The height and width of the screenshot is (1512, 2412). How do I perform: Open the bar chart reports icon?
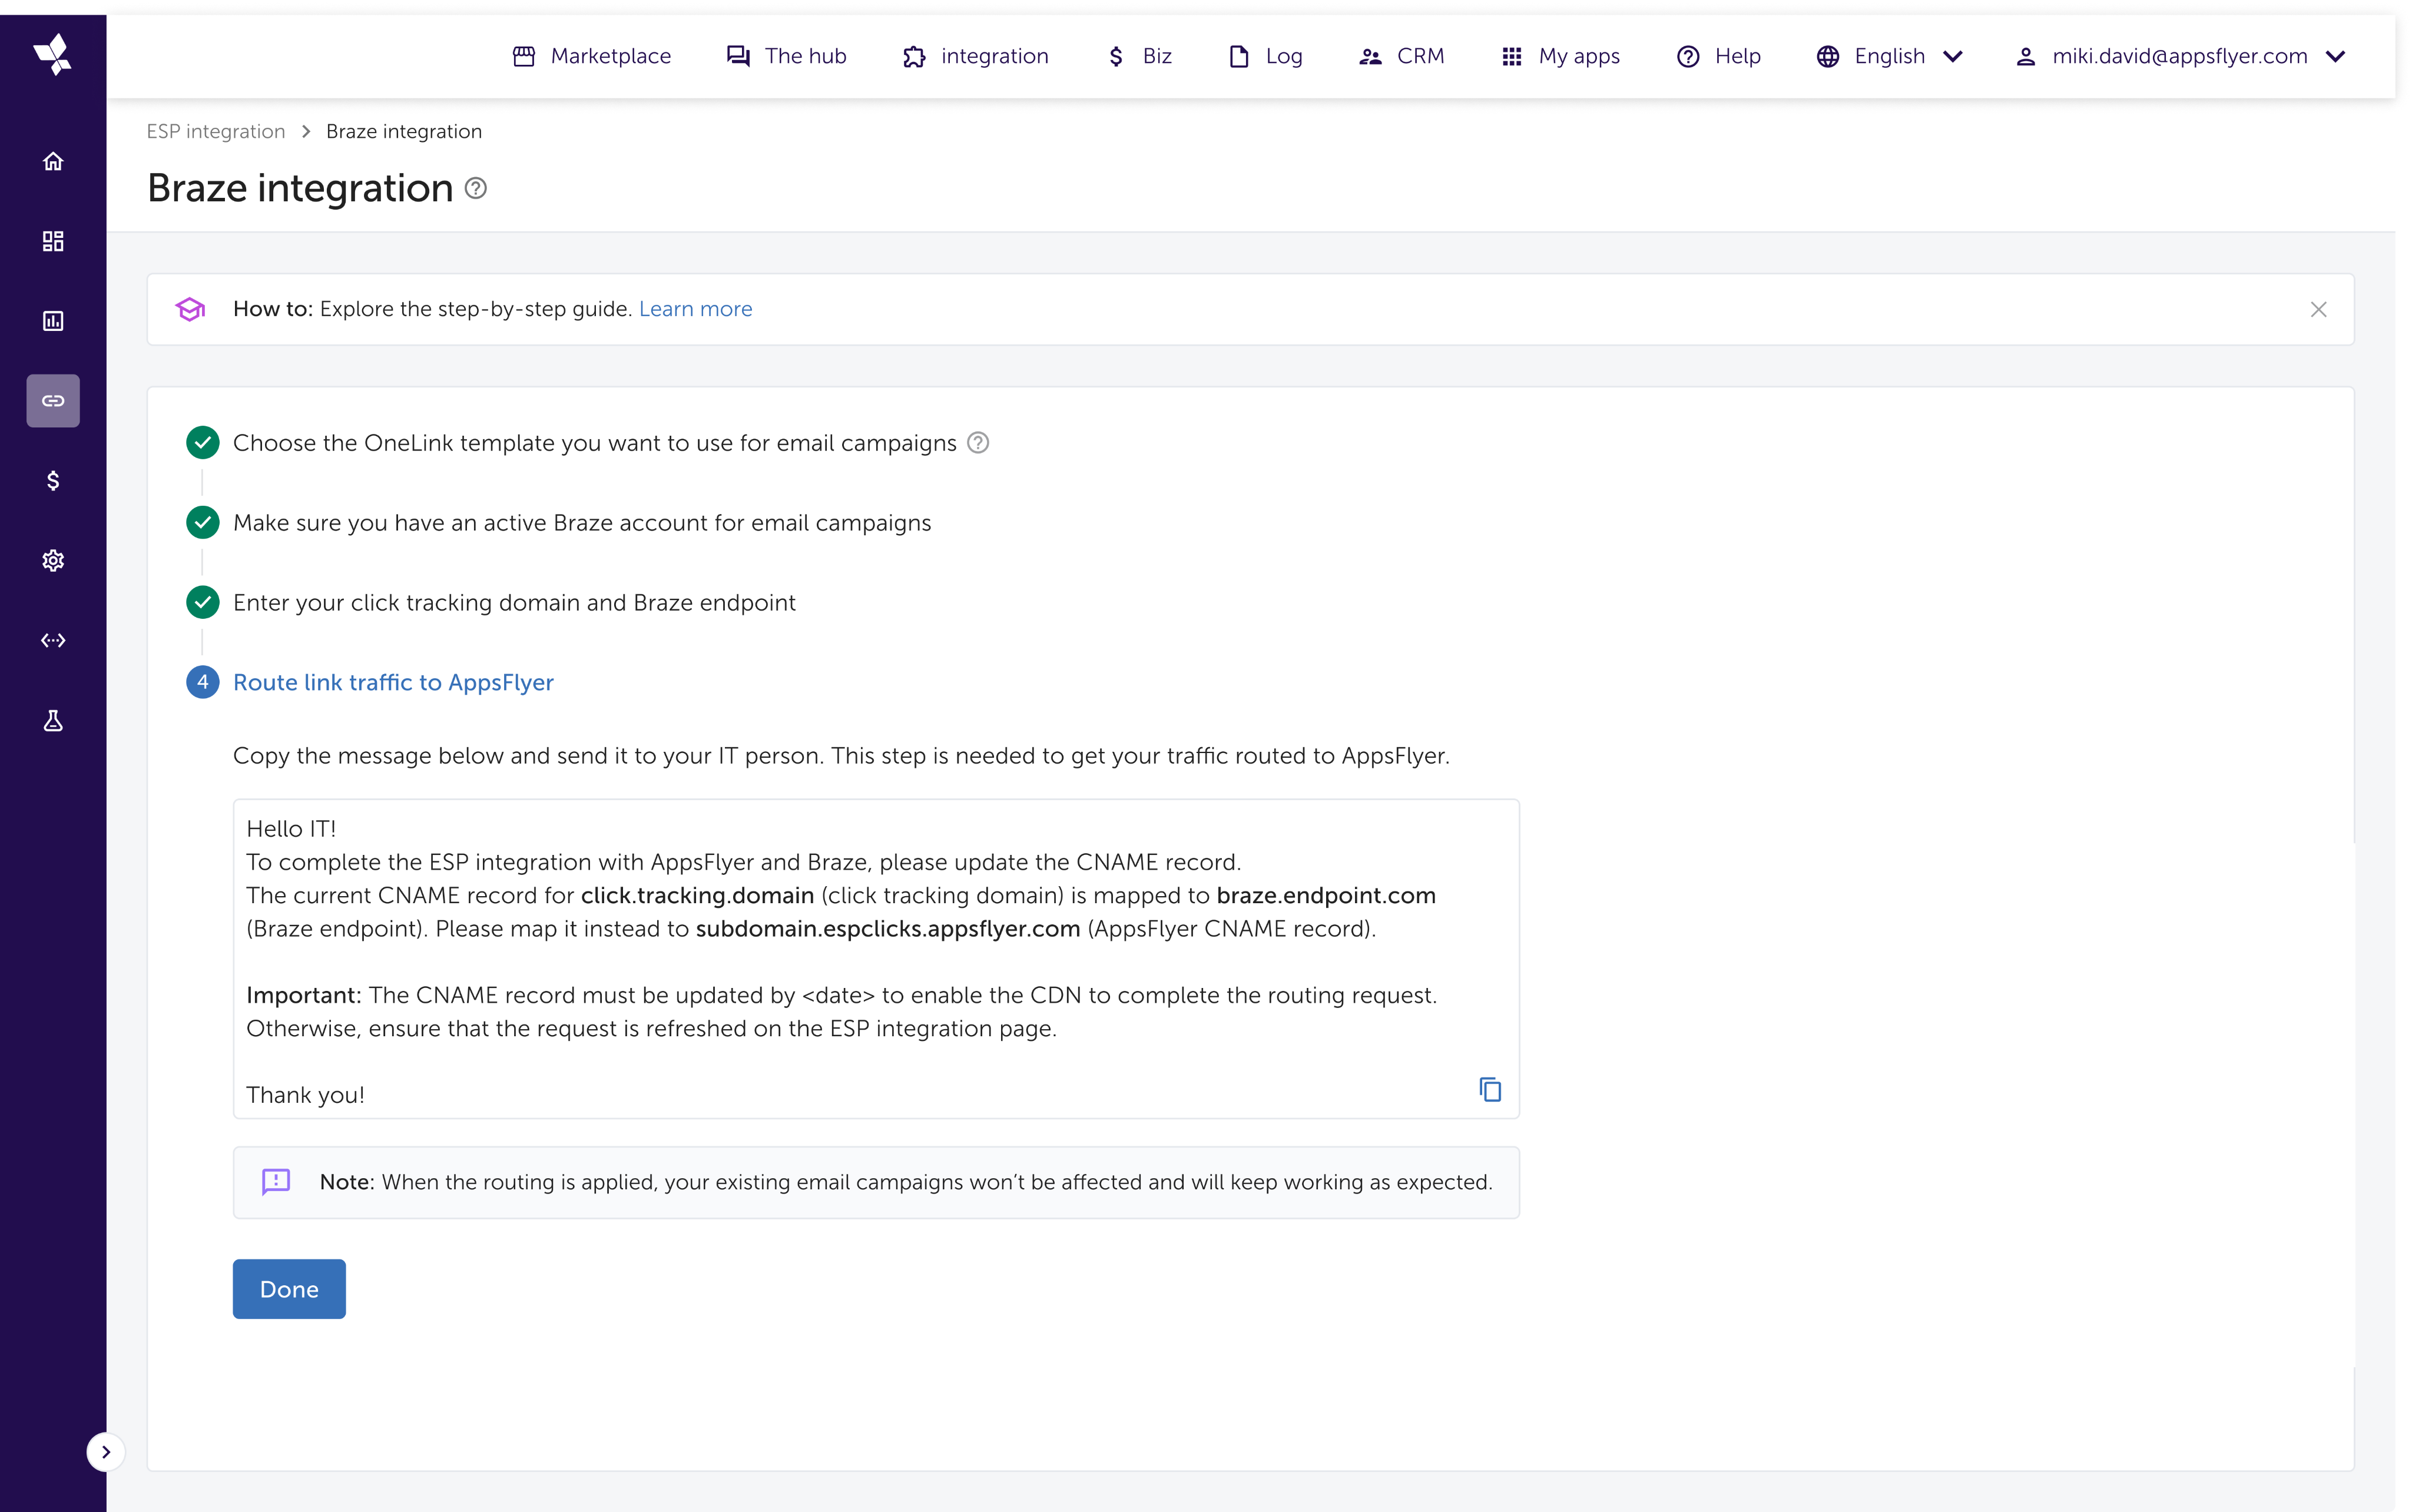click(53, 321)
